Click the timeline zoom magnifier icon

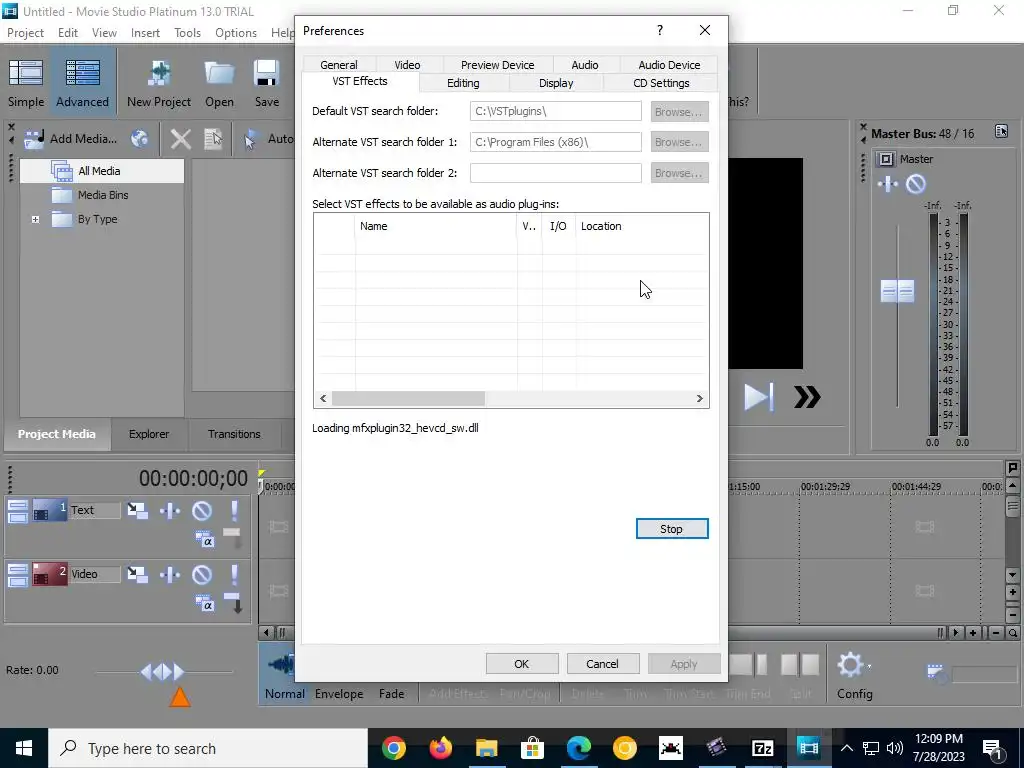pyautogui.click(x=1012, y=632)
